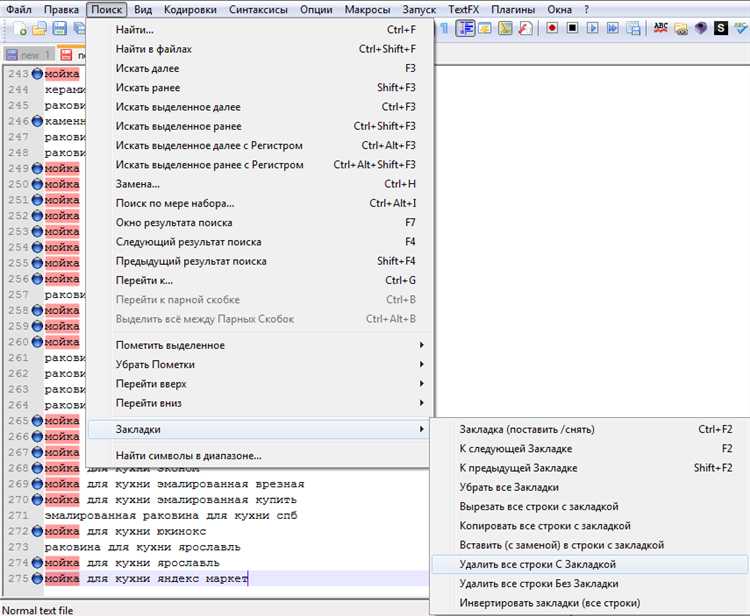Click Normal text file in status bar

click(x=38, y=610)
